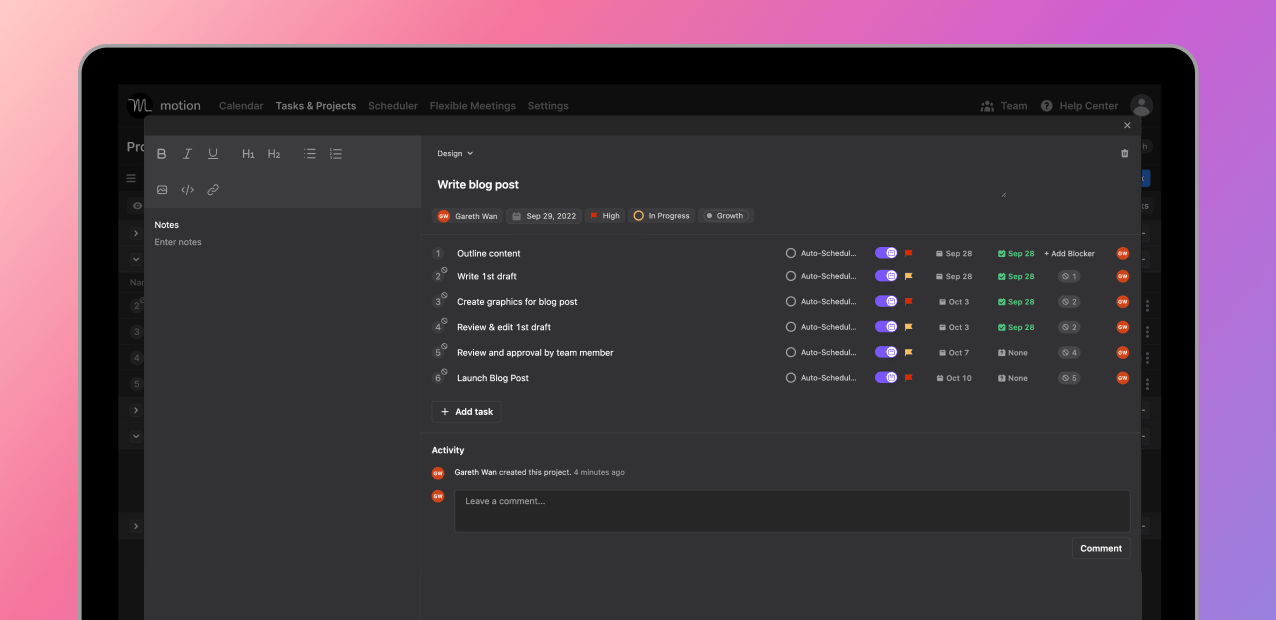Change priority flag of Create graphics task
This screenshot has height=620, width=1276.
coord(909,301)
